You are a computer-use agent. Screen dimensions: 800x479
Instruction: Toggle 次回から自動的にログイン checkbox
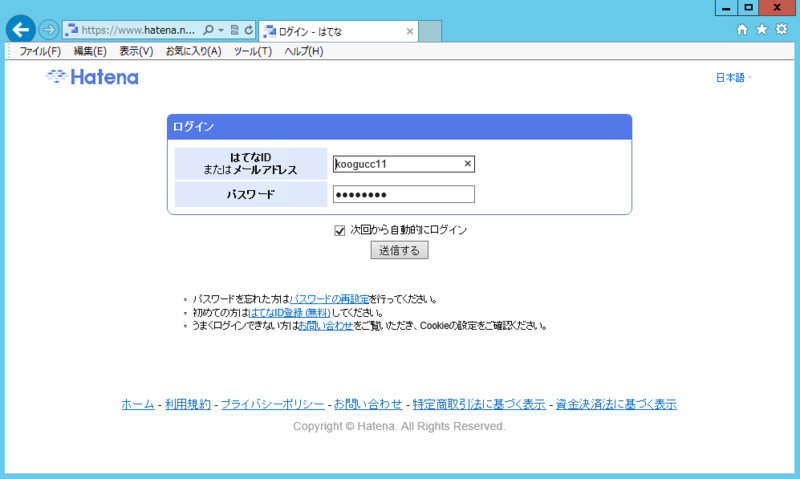[340, 231]
